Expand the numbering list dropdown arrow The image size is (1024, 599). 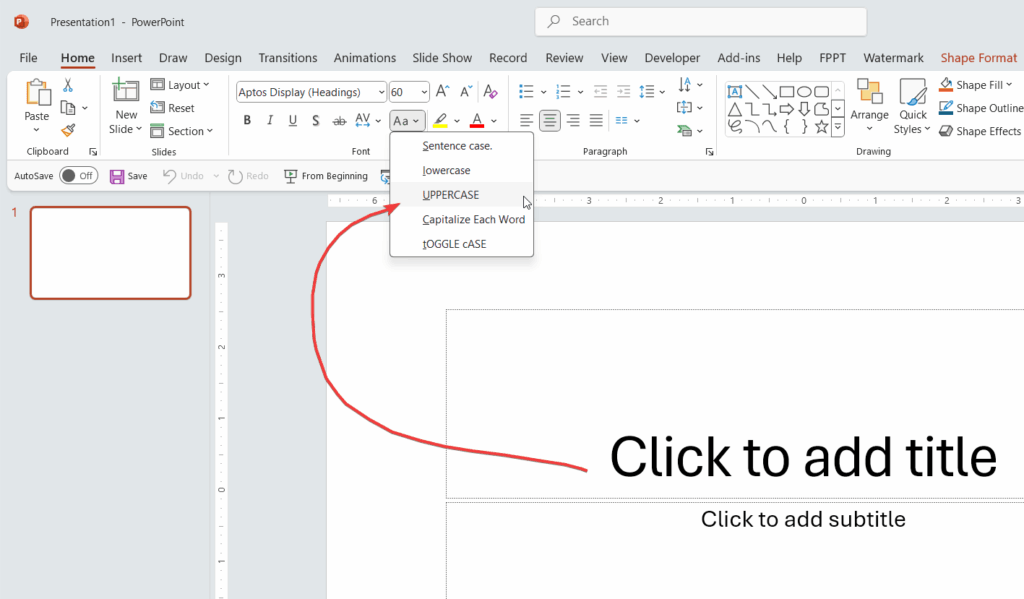[581, 92]
